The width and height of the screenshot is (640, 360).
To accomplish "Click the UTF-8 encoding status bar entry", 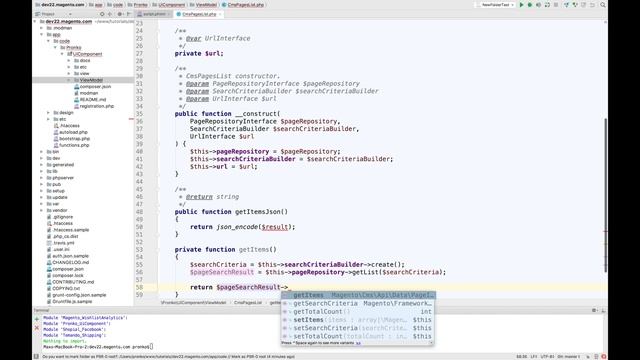I will 547,356.
